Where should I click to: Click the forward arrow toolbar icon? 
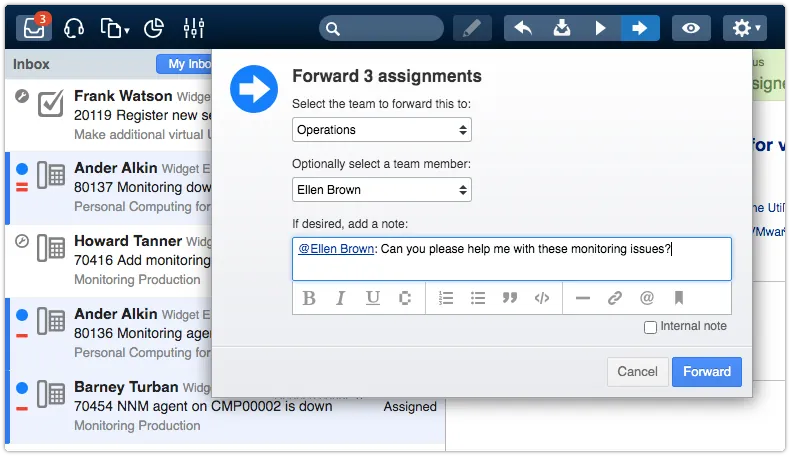(x=640, y=28)
